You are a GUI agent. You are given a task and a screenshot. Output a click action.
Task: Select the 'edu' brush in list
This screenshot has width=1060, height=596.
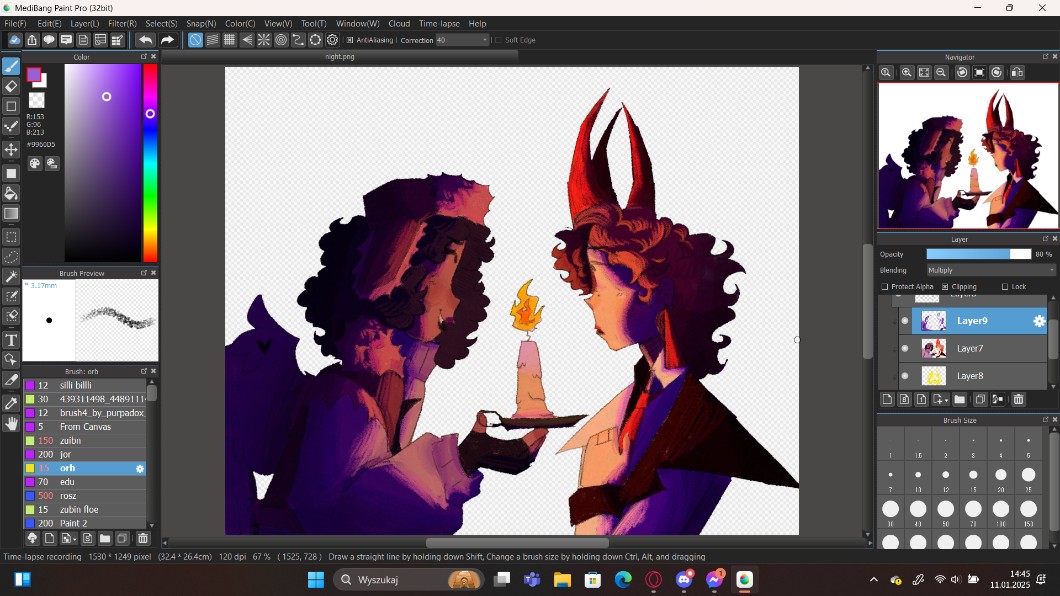85,482
